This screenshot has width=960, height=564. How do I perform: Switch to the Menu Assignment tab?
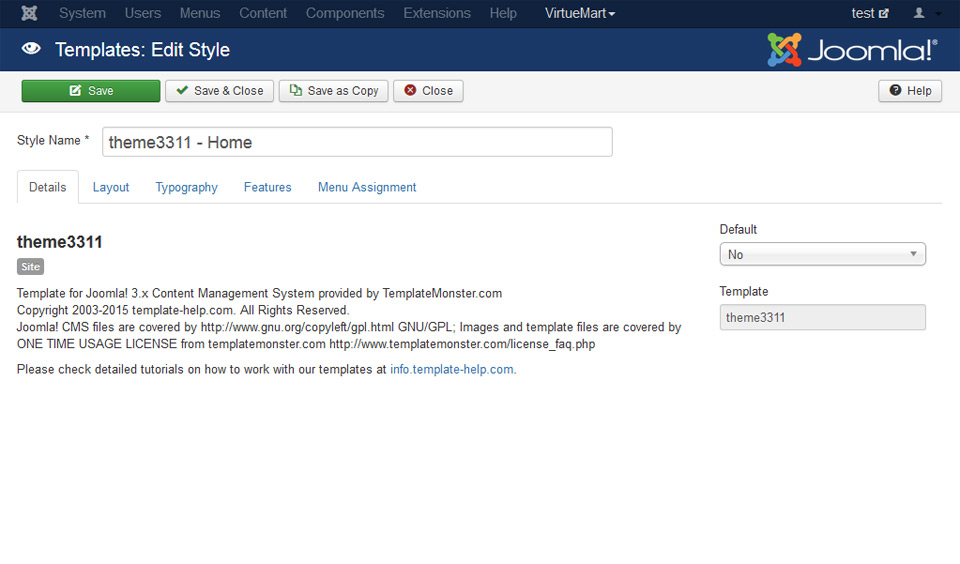(x=367, y=187)
